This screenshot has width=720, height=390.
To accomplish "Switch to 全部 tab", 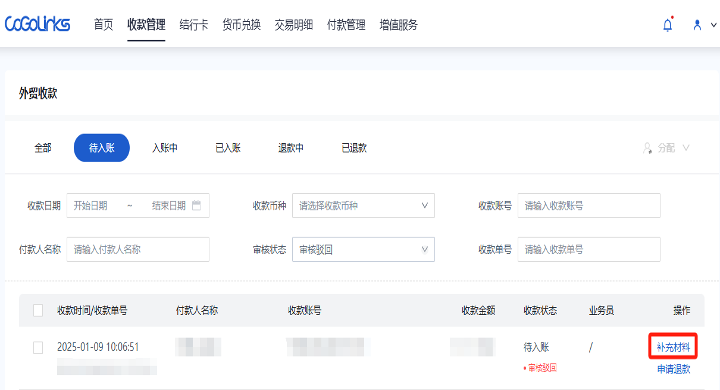I will coord(43,148).
